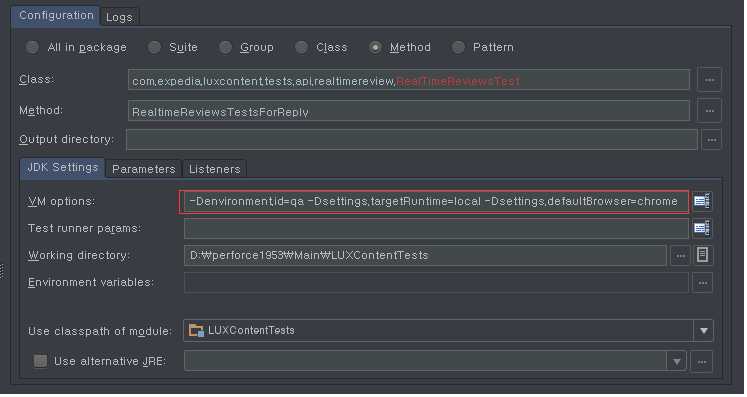Open the JDK Settings tab
The width and height of the screenshot is (747, 397).
[62, 168]
